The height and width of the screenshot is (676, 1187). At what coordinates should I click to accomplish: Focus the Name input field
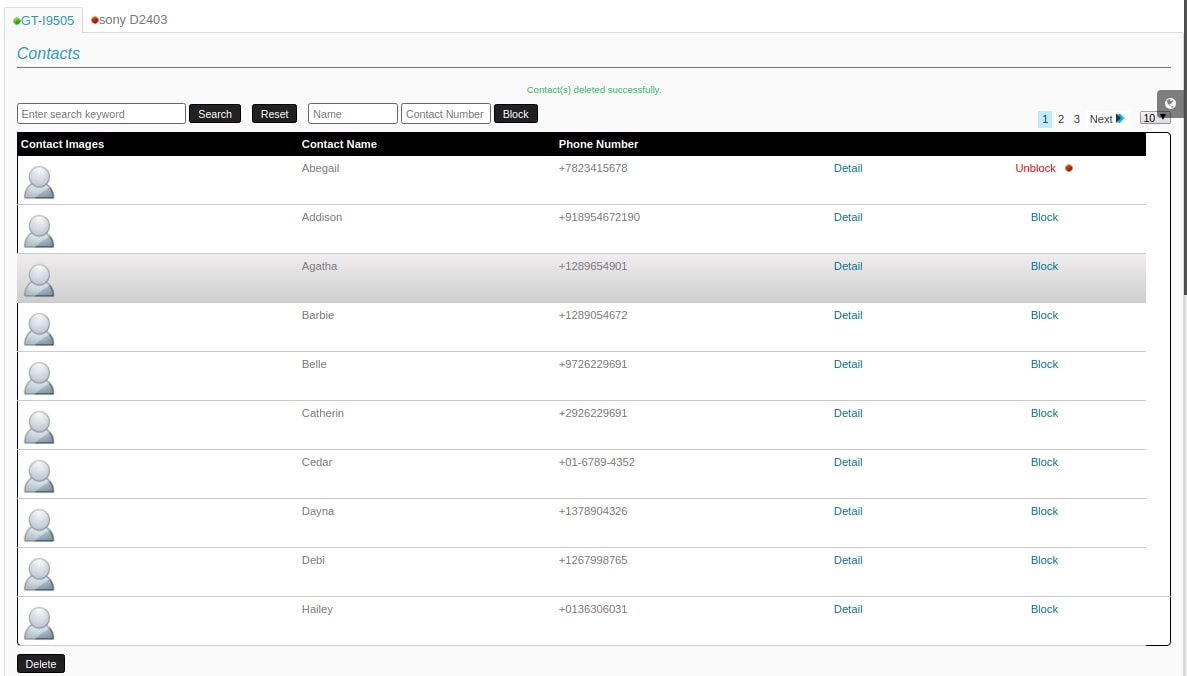[353, 114]
